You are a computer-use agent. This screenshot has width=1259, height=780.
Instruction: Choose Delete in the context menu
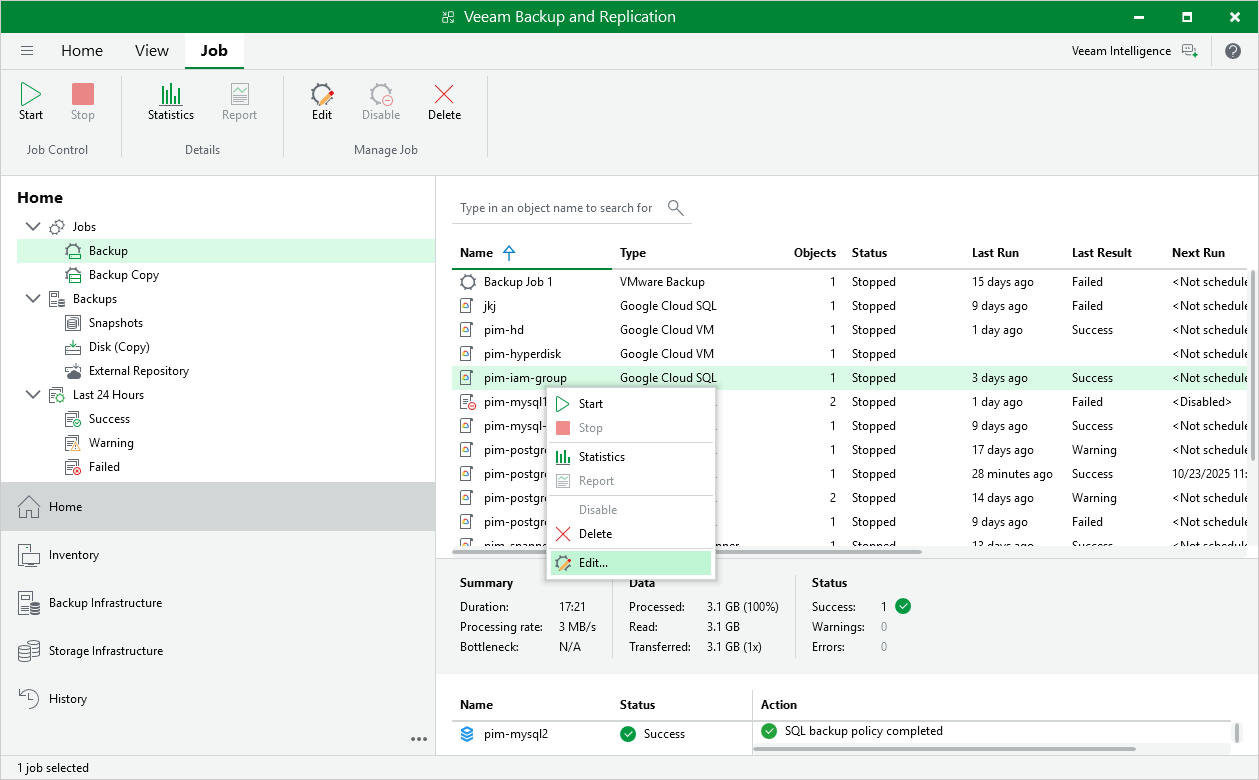[x=630, y=534]
